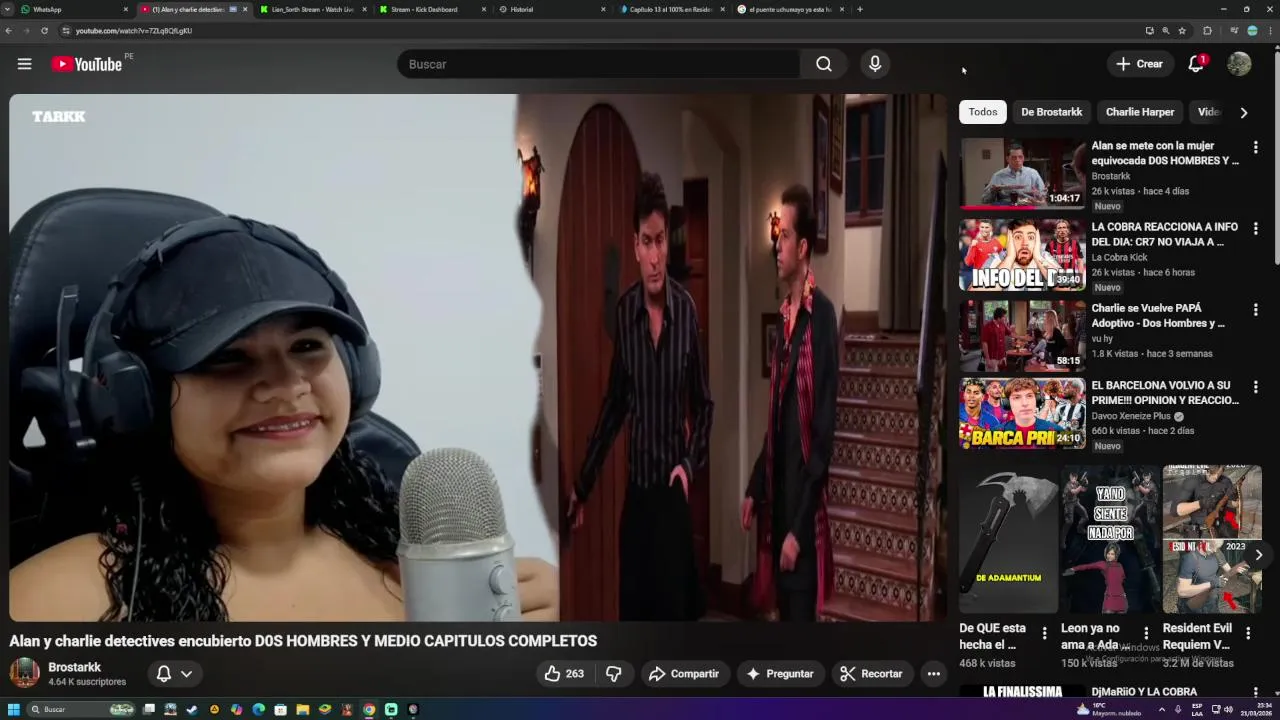Viewport: 1280px width, 720px height.
Task: Open more actions three-dot button under video
Action: 933,674
